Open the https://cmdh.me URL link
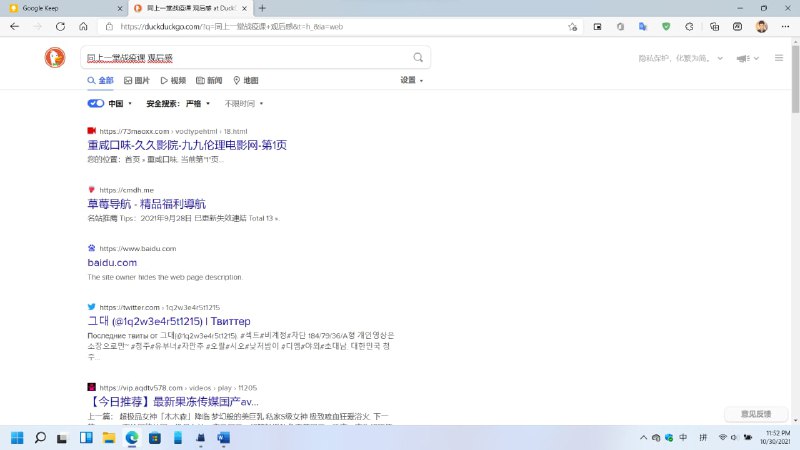Image resolution: width=800 pixels, height=450 pixels. pyautogui.click(x=127, y=190)
